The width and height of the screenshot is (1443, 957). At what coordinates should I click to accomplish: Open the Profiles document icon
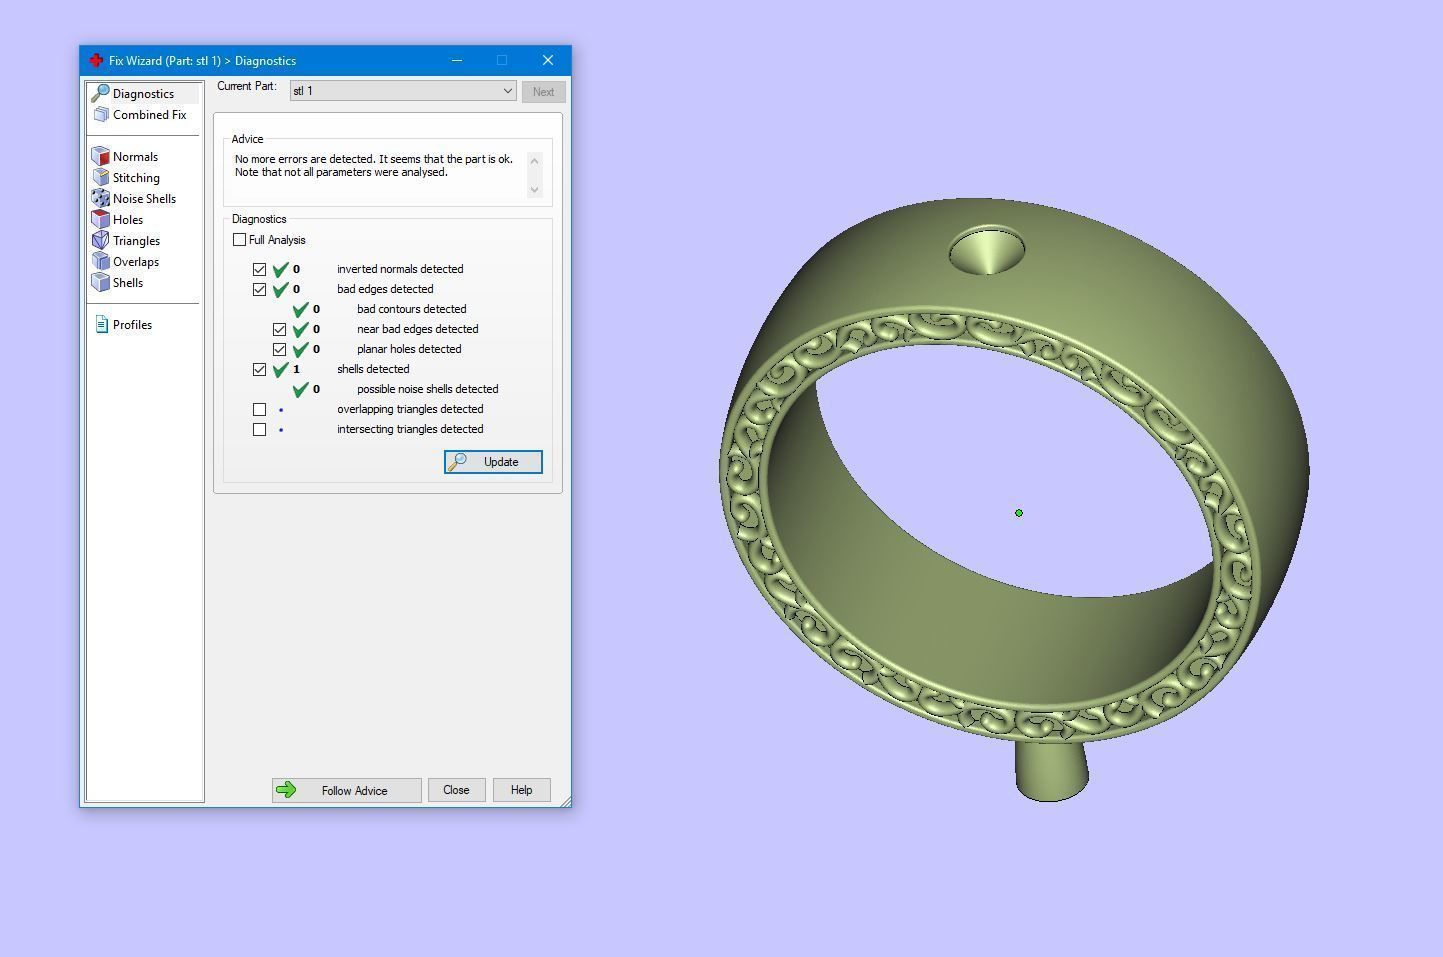coord(101,324)
